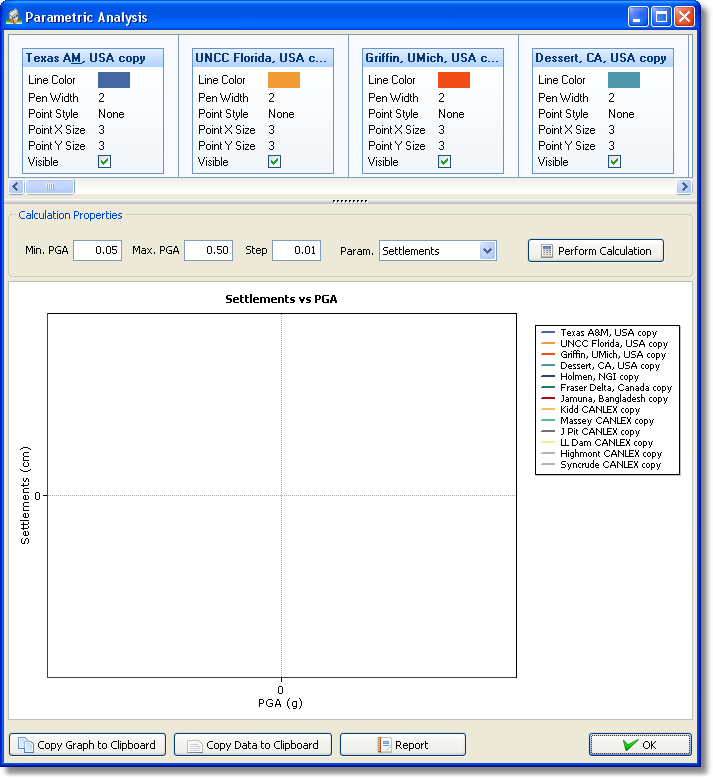Disable Visible for Griffin, UMich series
The height and width of the screenshot is (779, 713).
tap(445, 161)
